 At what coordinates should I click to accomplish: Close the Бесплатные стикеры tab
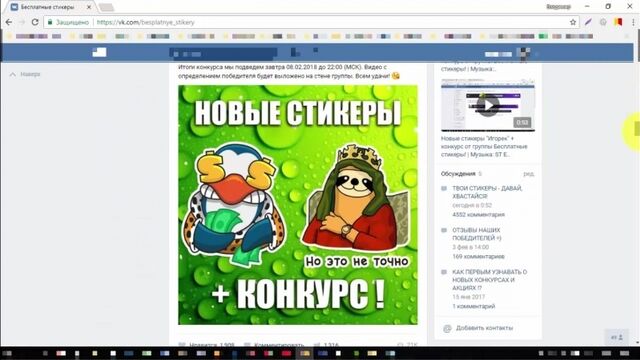click(x=89, y=7)
